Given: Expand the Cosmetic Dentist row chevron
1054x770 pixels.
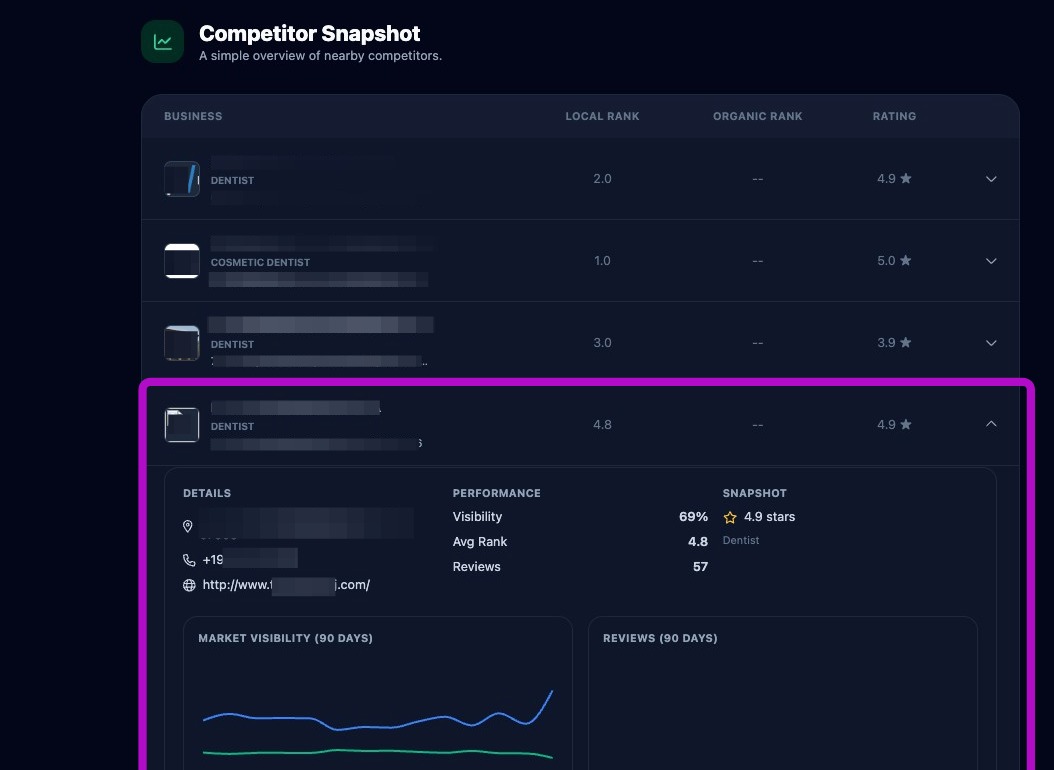Looking at the screenshot, I should click(991, 261).
